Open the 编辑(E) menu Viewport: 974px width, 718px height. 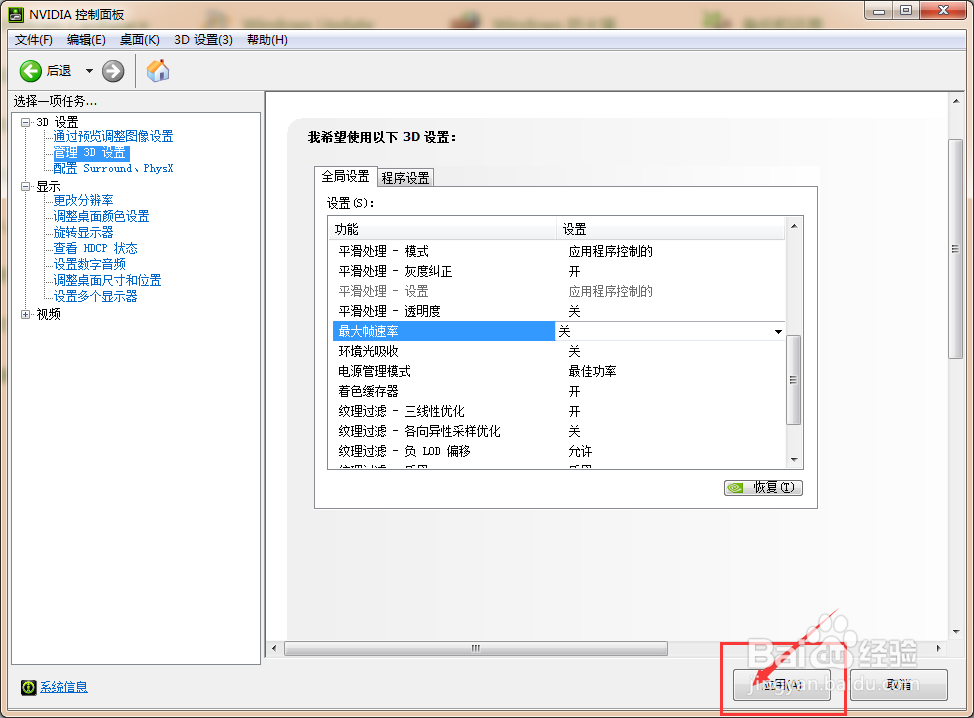point(86,40)
